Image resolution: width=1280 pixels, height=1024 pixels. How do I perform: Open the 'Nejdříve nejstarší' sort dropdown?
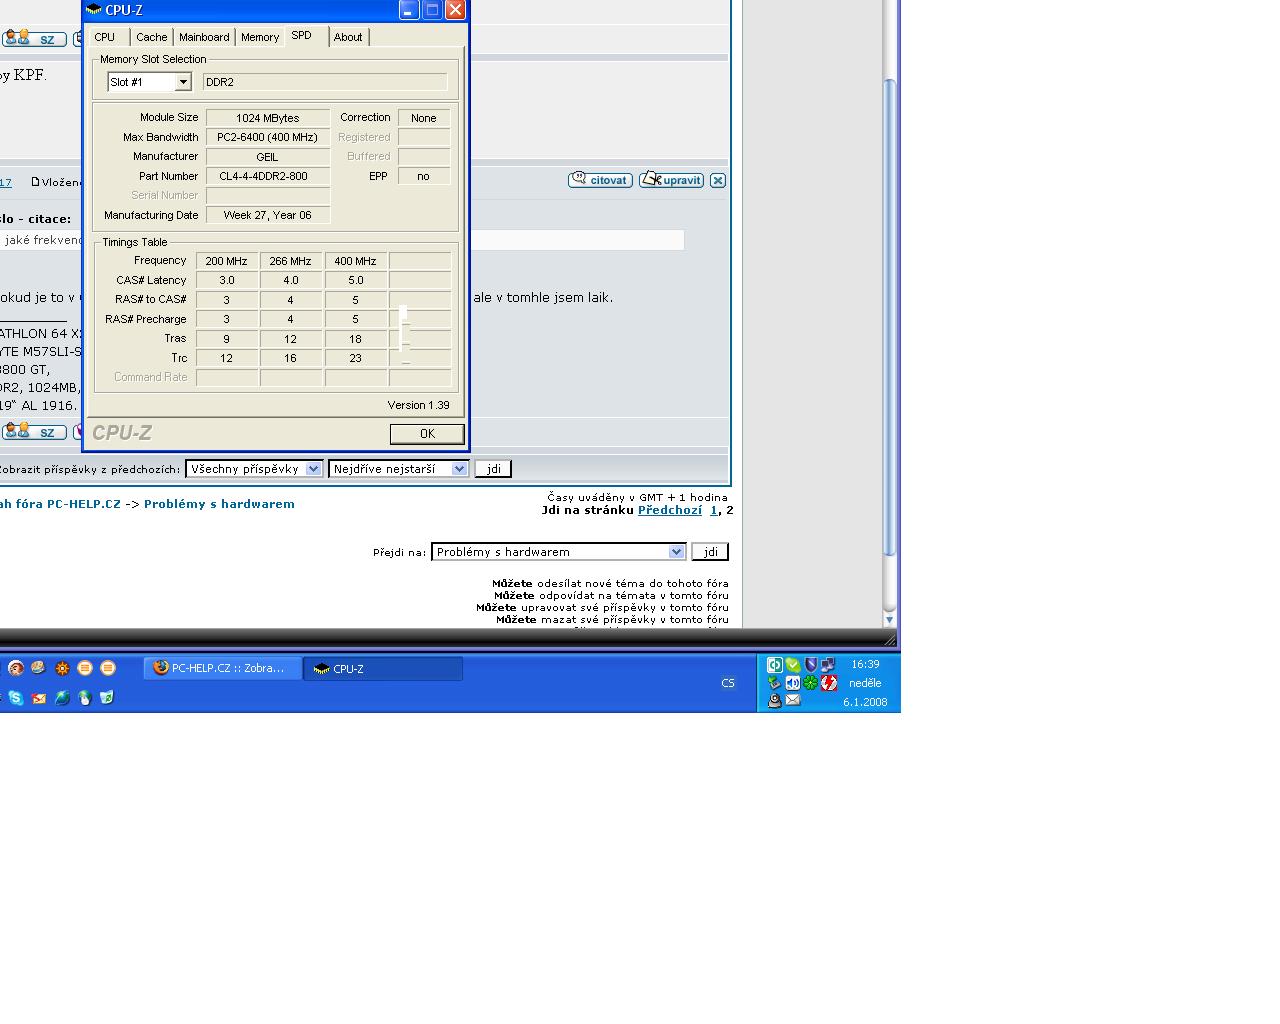point(398,468)
